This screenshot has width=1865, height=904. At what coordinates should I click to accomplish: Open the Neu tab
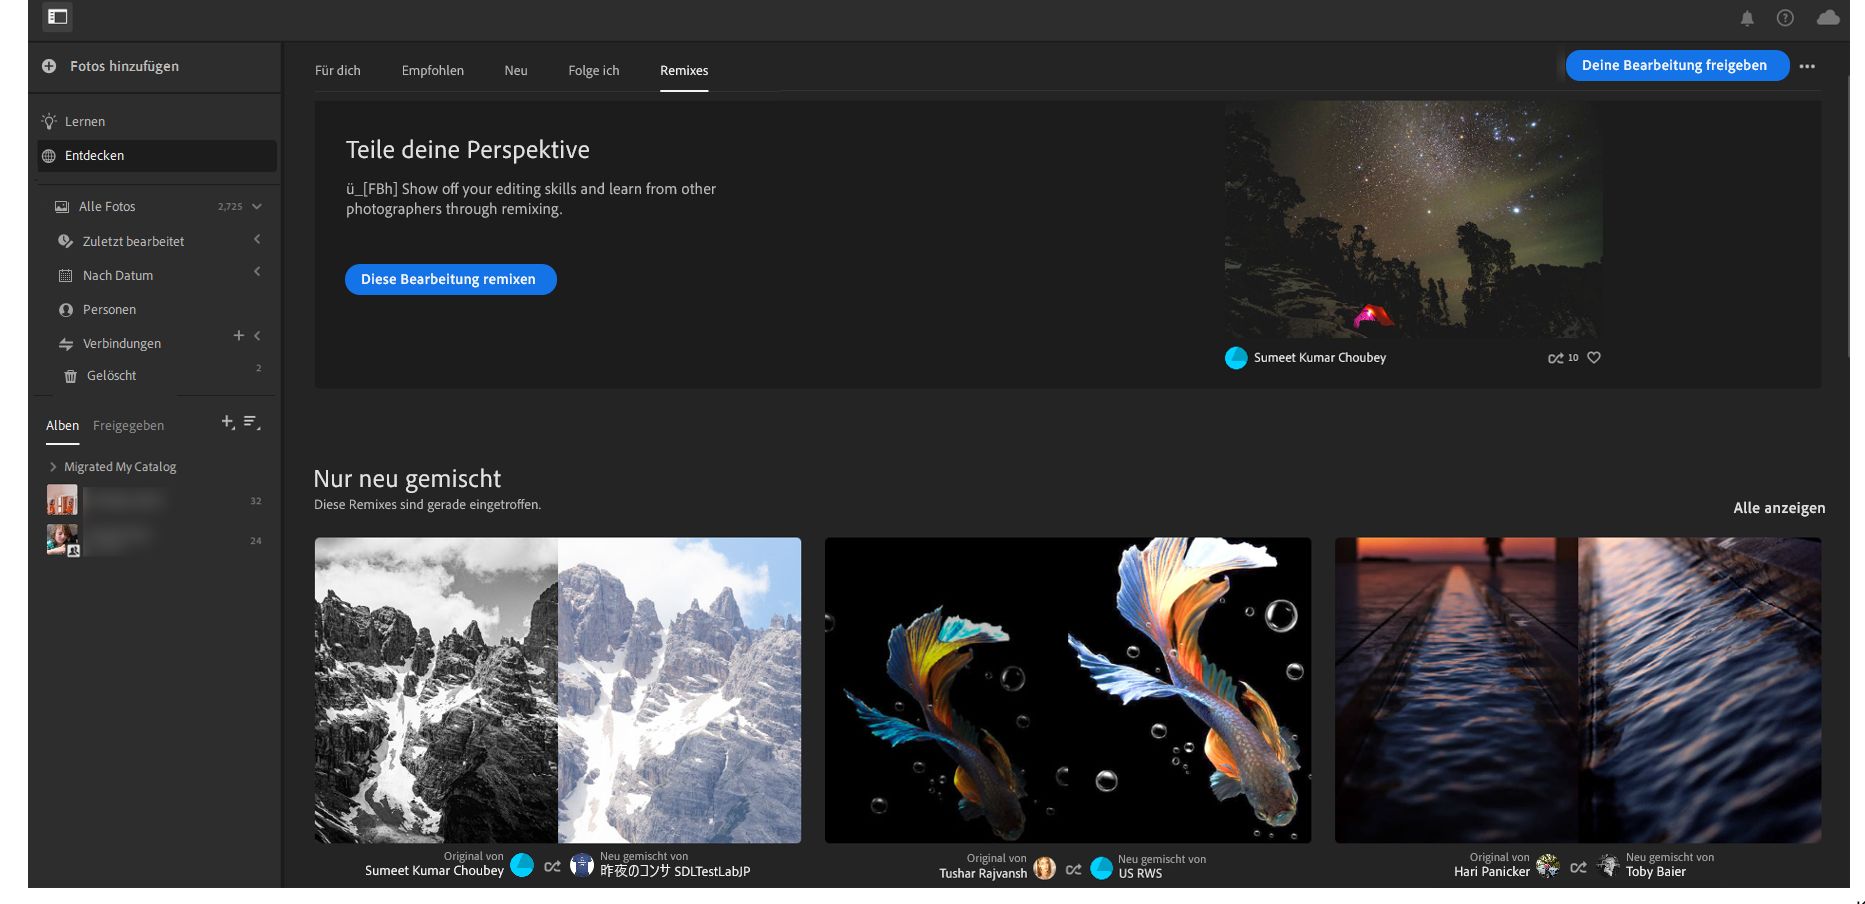click(x=516, y=71)
